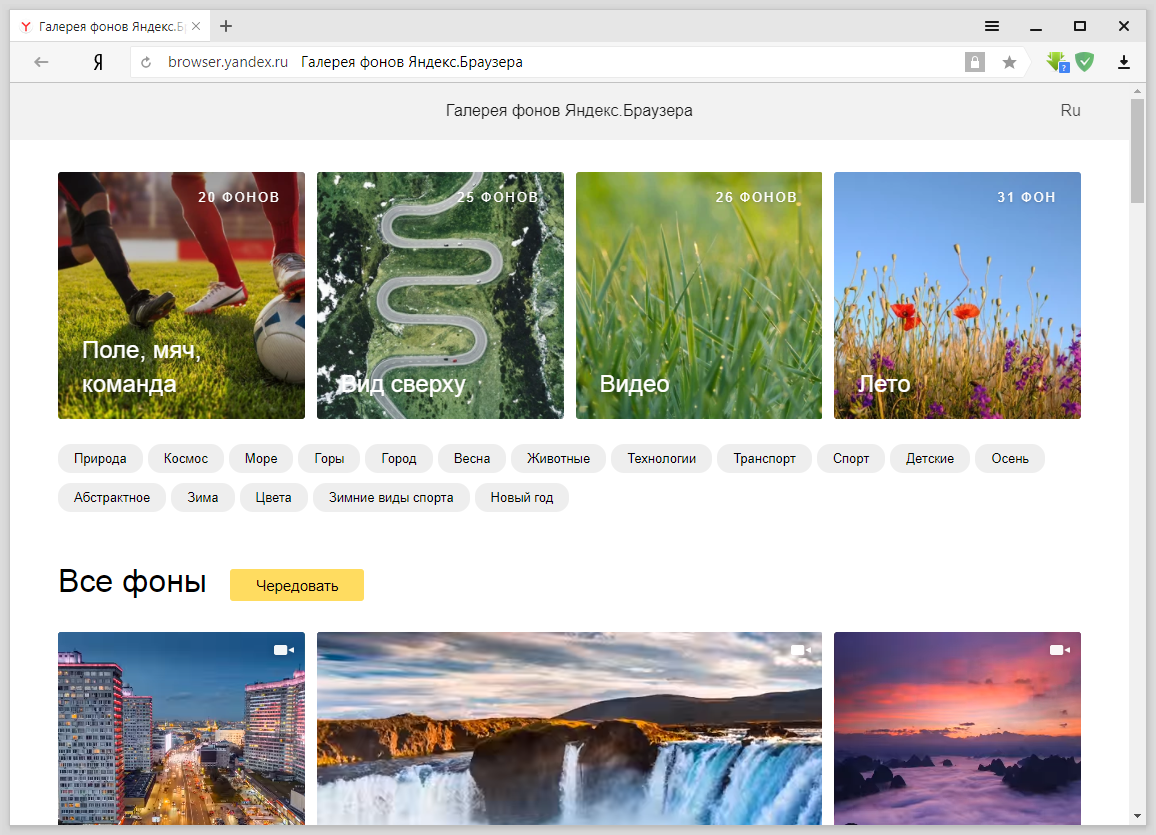Viewport: 1156px width, 835px height.
Task: Click the lock icon in address bar
Action: coord(974,62)
